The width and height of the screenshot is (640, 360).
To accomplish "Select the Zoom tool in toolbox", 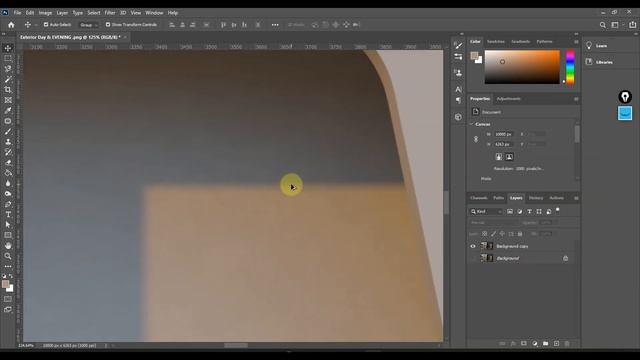I will tap(8, 256).
